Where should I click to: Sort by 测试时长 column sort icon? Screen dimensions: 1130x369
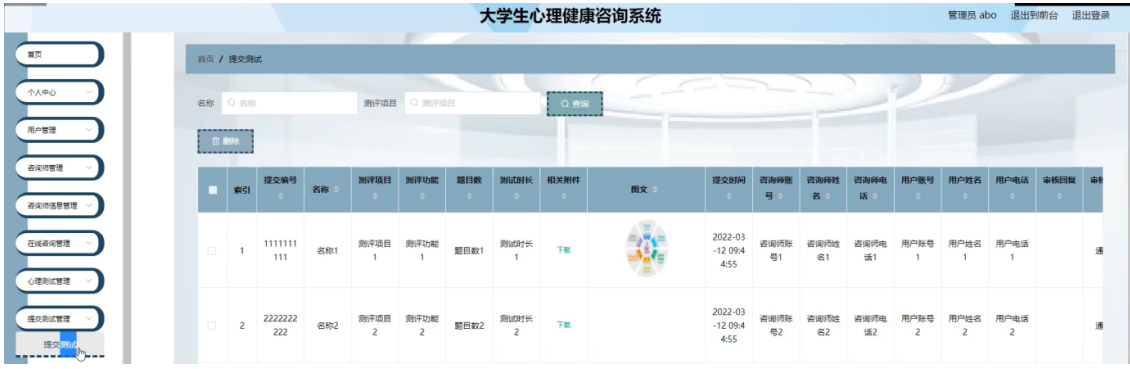[516, 197]
